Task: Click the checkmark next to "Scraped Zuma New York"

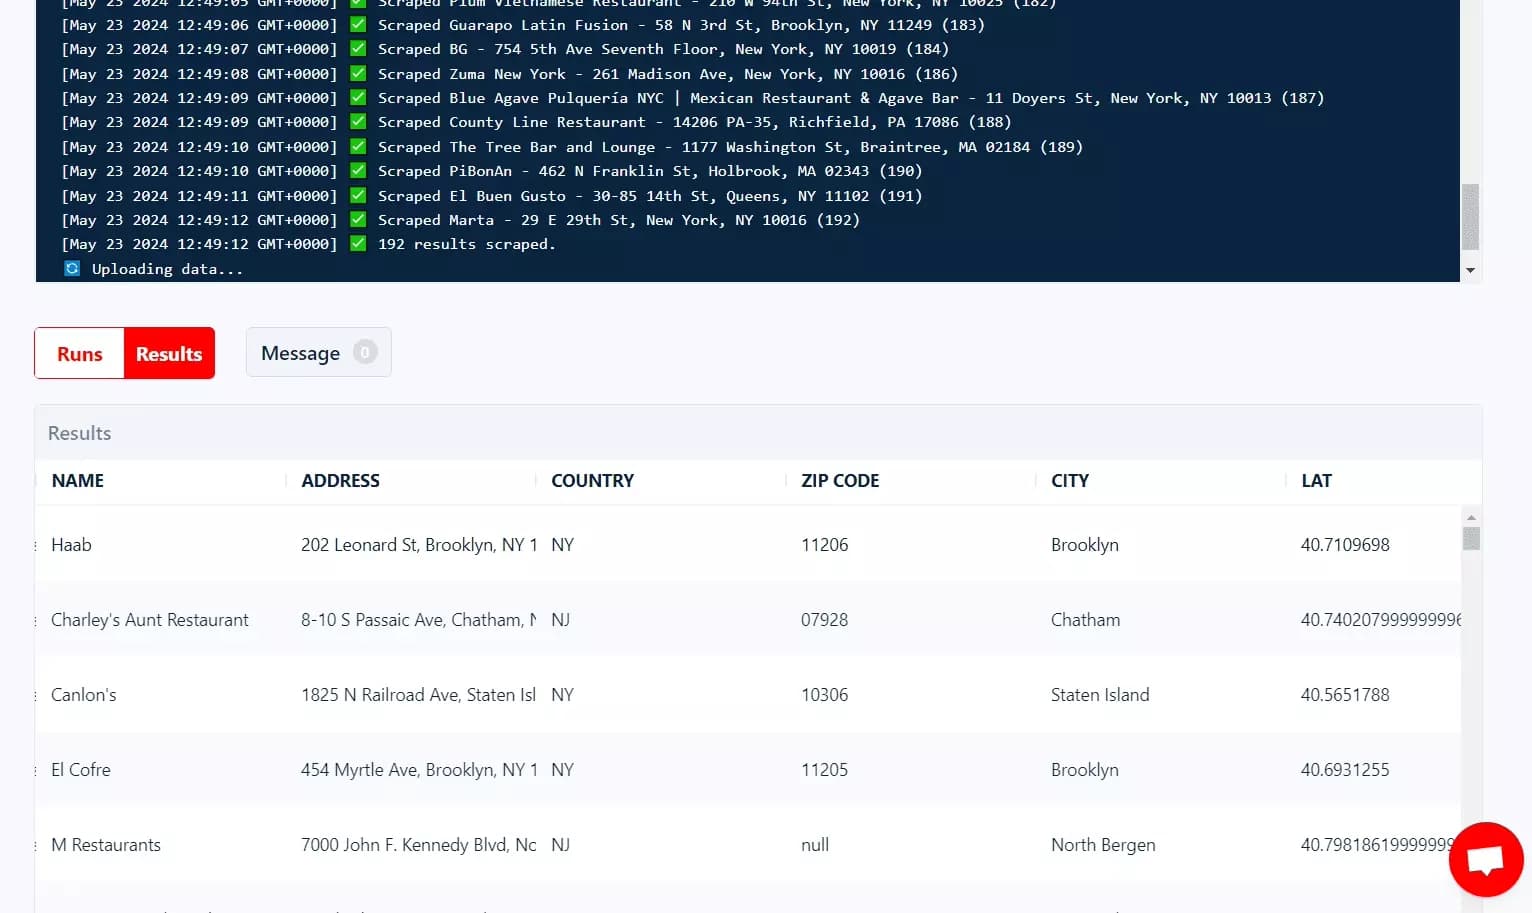Action: pyautogui.click(x=357, y=73)
